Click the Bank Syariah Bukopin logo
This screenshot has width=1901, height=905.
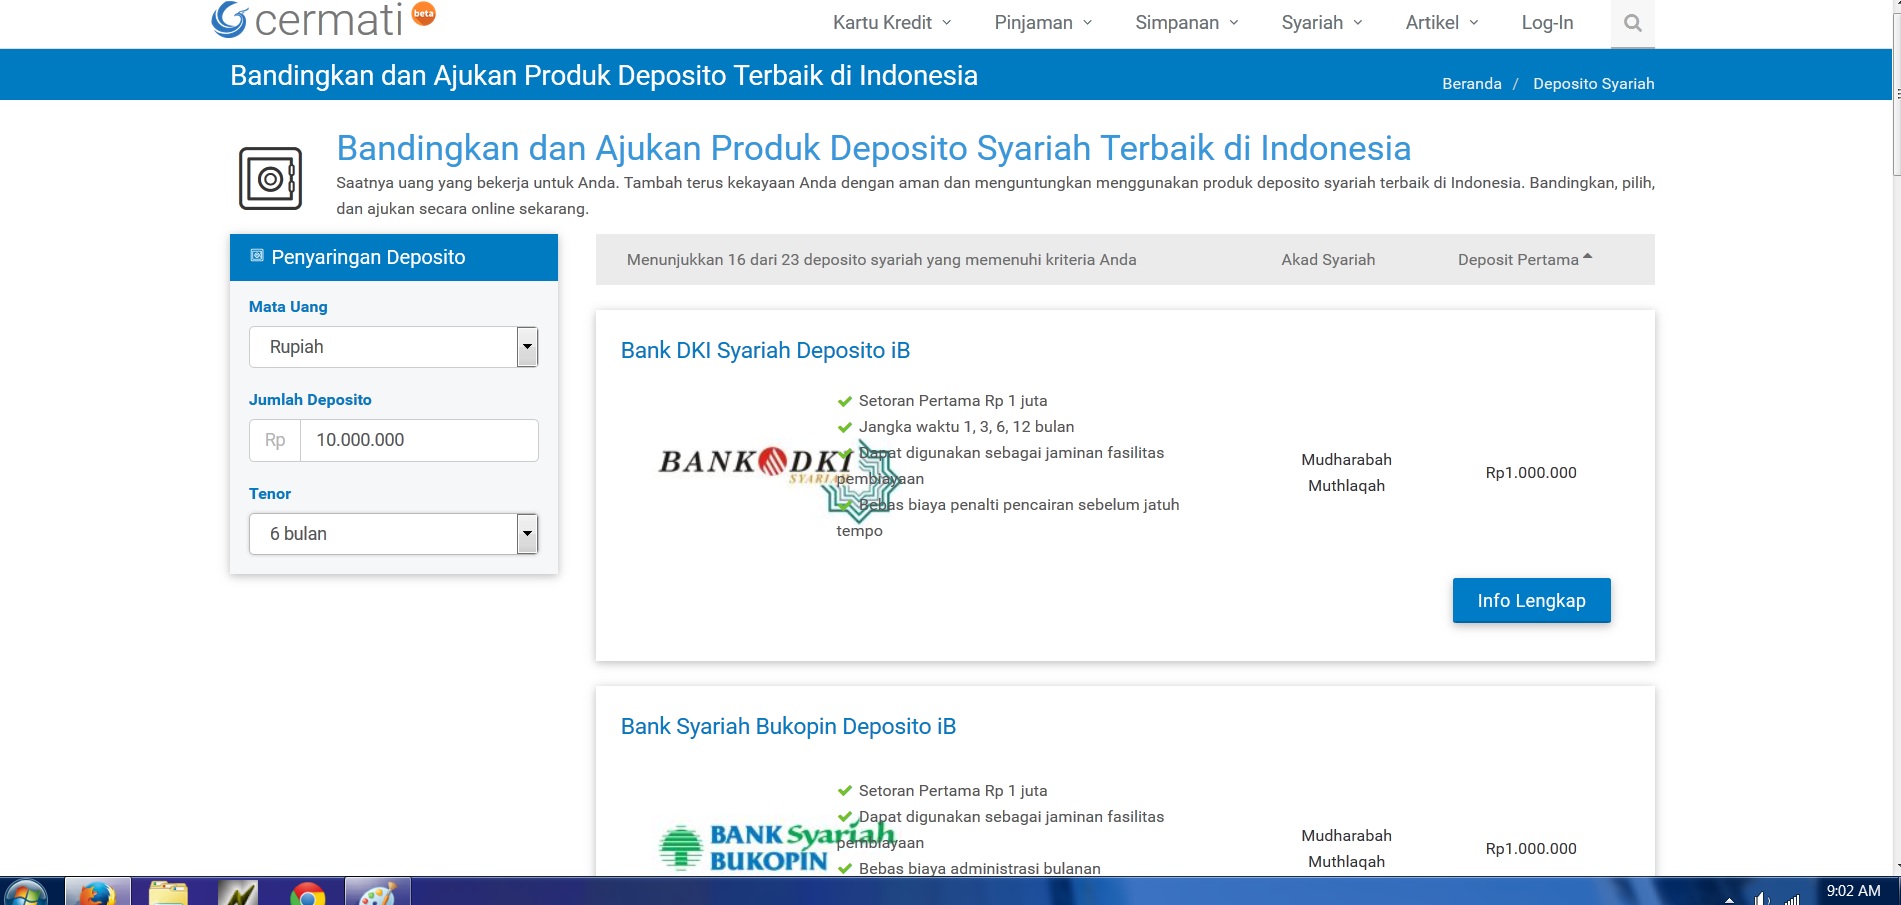[776, 847]
